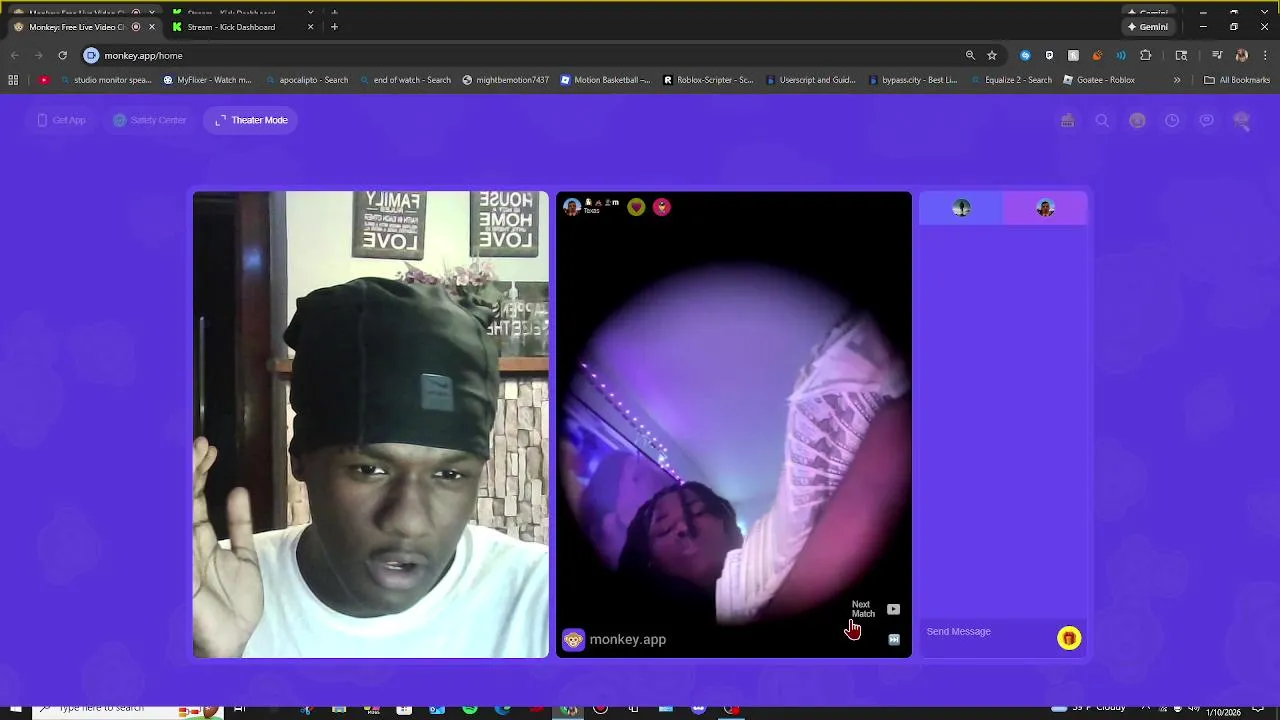
Task: Open Goatee - Roblox bookmark
Action: coord(1099,80)
